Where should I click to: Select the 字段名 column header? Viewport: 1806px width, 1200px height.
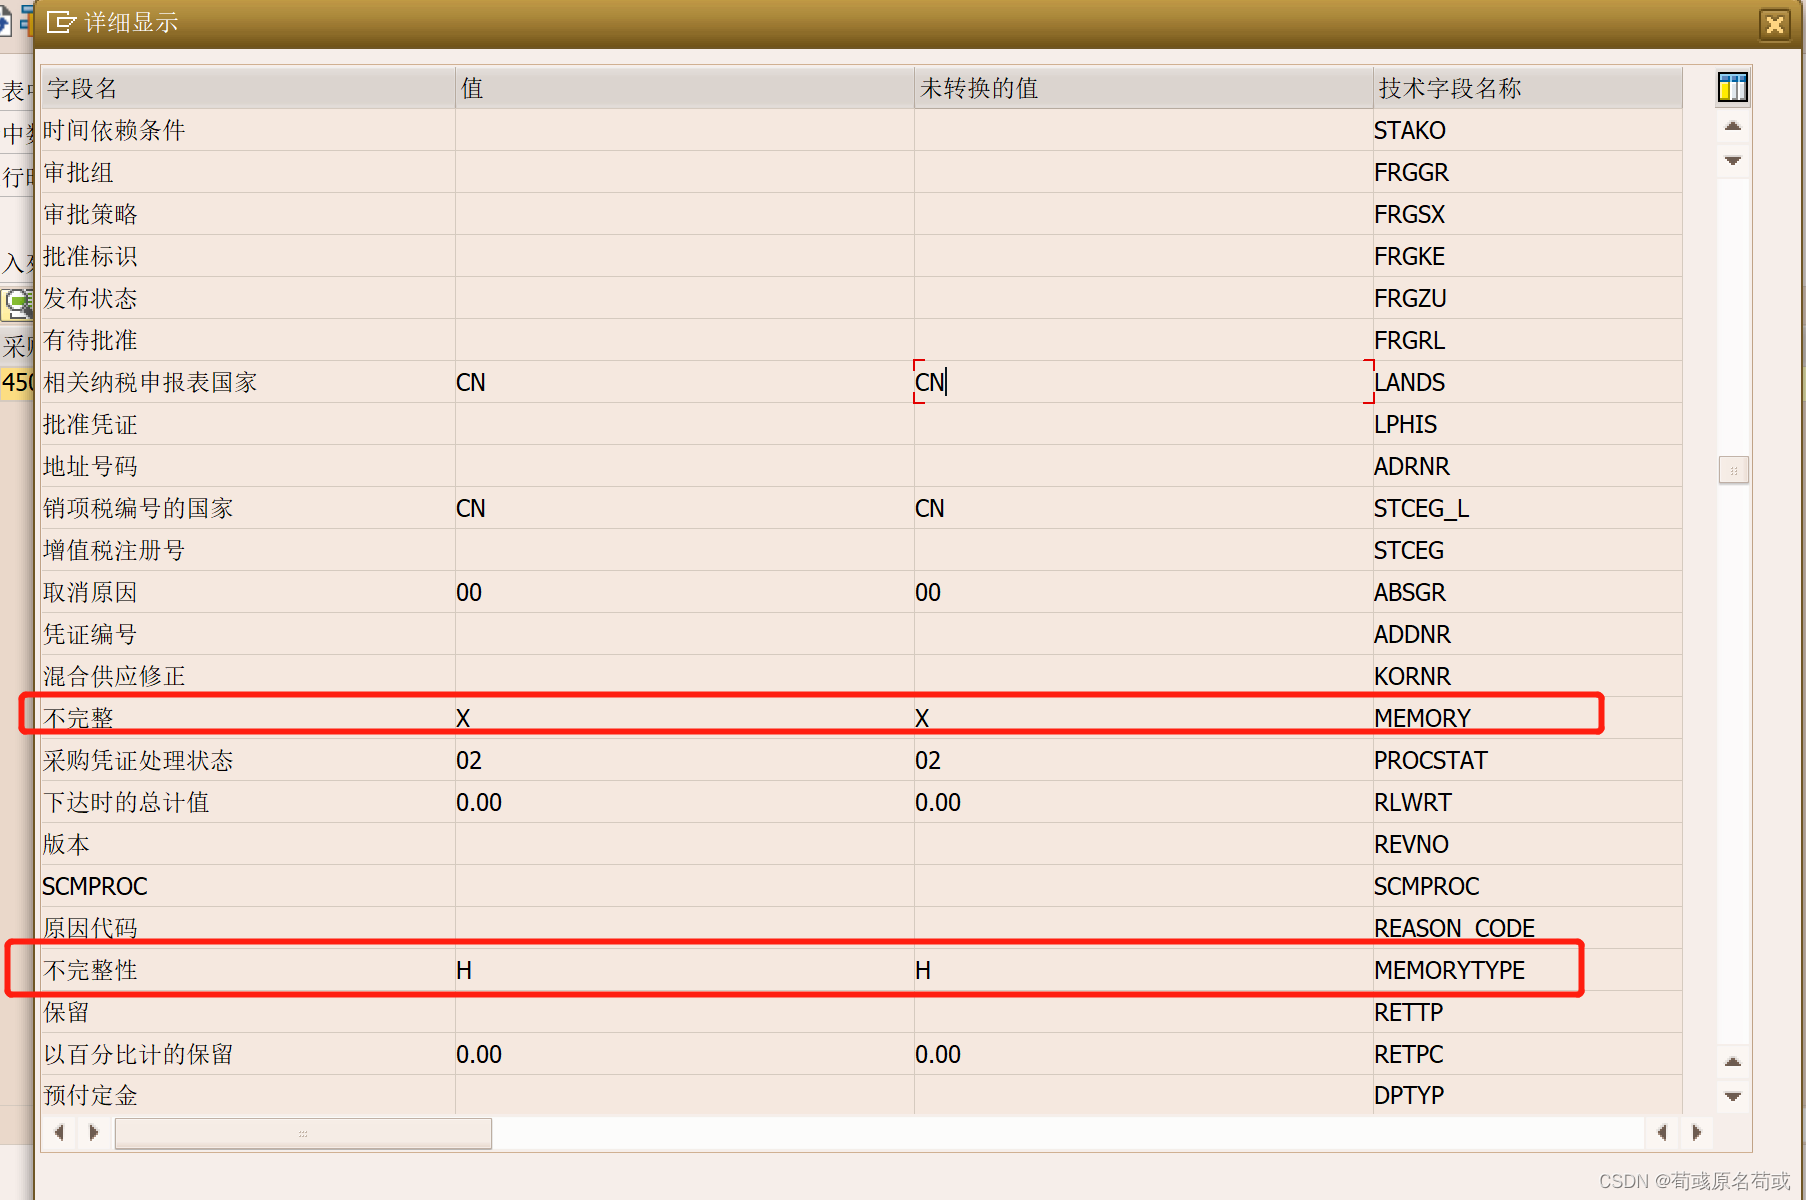point(247,88)
